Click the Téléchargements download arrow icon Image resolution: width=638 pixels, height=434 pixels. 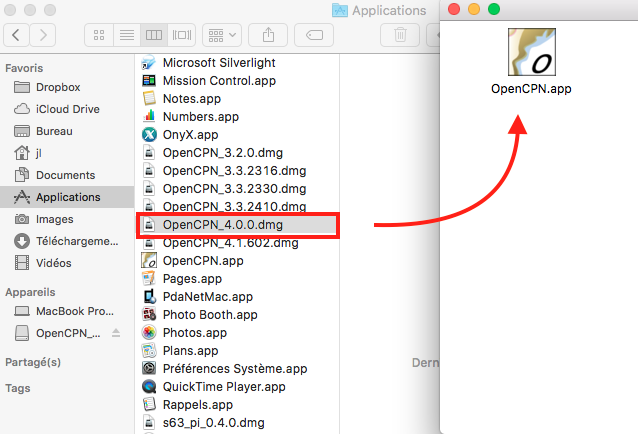tap(22, 241)
